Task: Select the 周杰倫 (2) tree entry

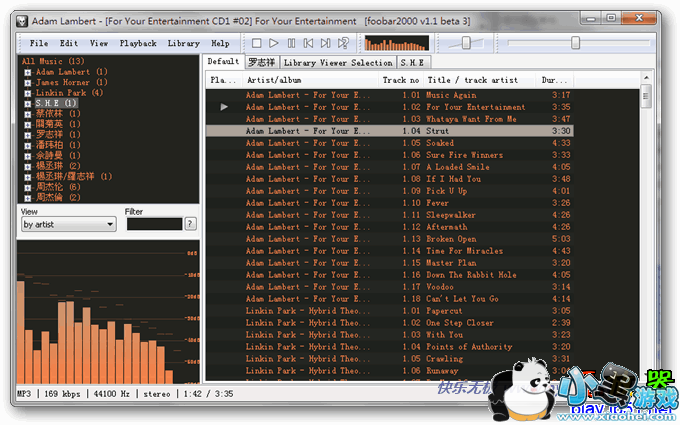Action: coord(58,197)
